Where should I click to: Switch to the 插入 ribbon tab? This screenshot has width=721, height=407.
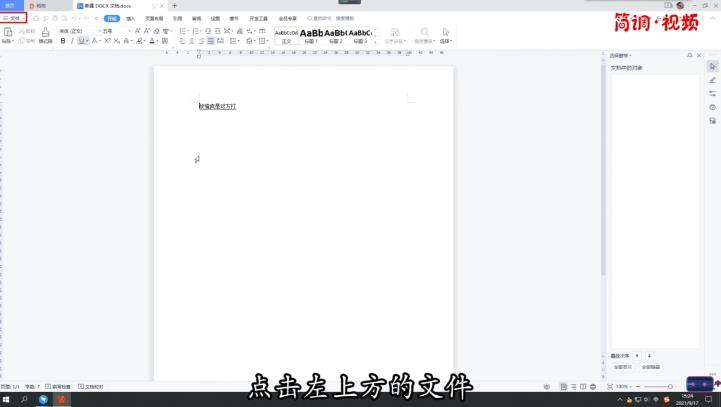point(131,18)
